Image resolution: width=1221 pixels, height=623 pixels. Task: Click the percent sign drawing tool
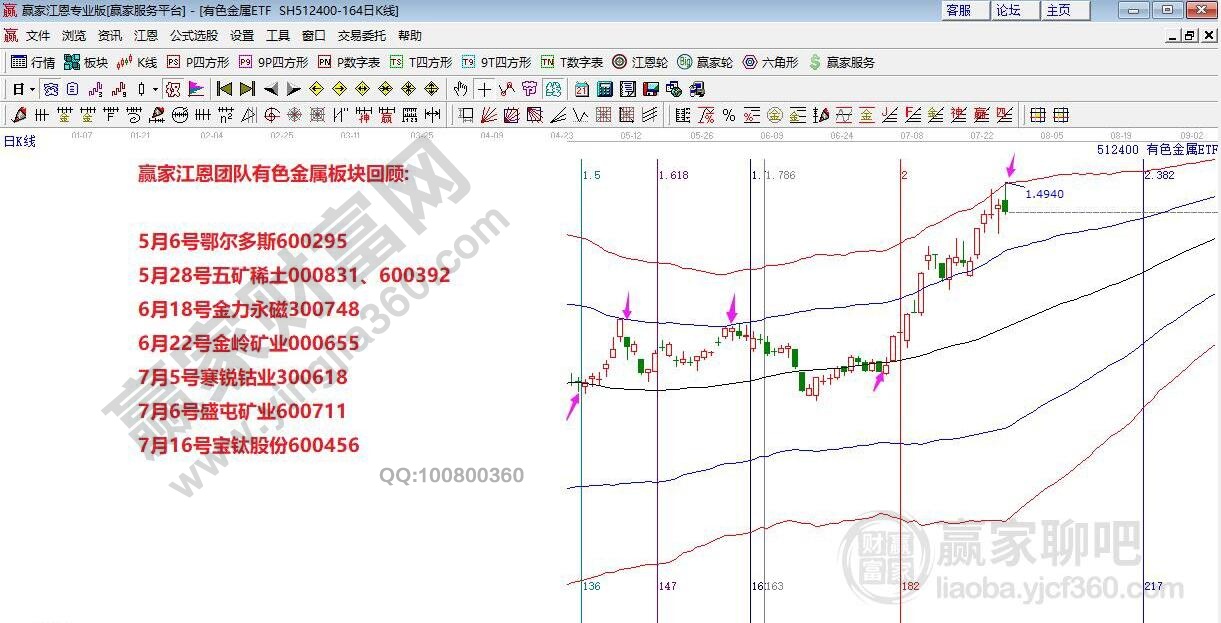pos(729,115)
